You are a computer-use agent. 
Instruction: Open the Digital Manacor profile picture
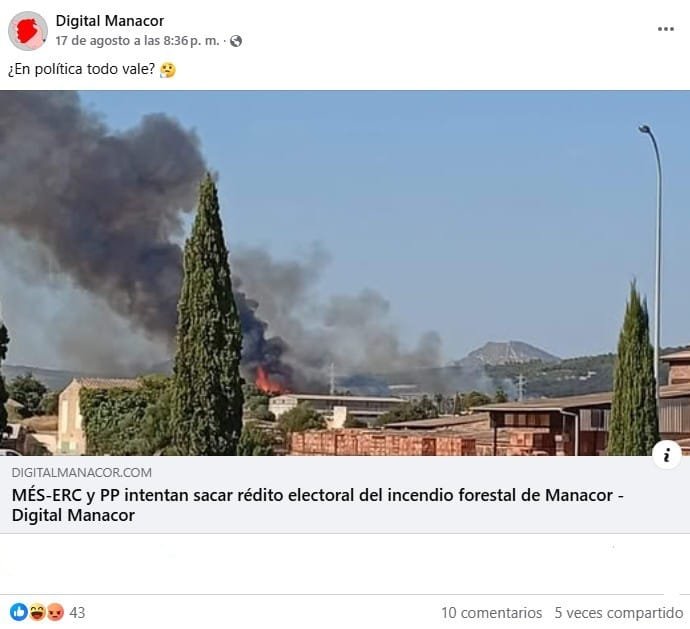coord(28,31)
